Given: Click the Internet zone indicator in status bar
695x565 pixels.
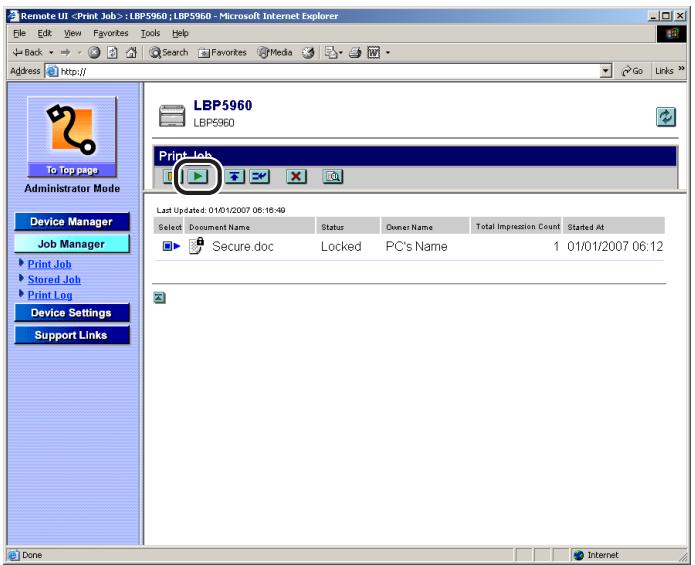Looking at the screenshot, I should tap(596, 555).
